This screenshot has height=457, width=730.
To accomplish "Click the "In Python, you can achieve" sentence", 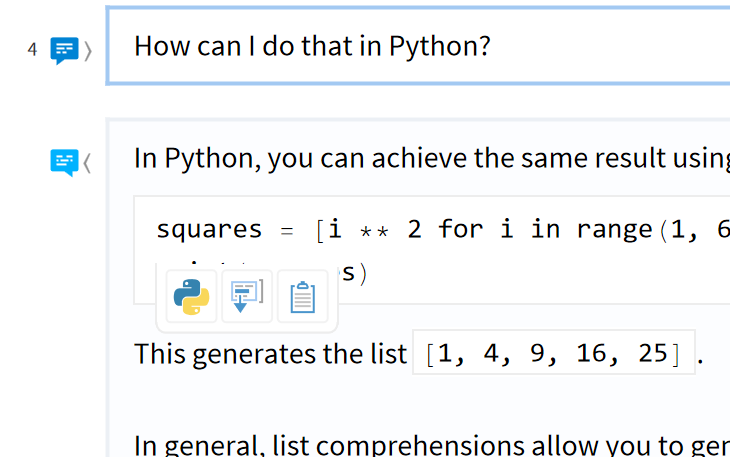I will coord(432,159).
